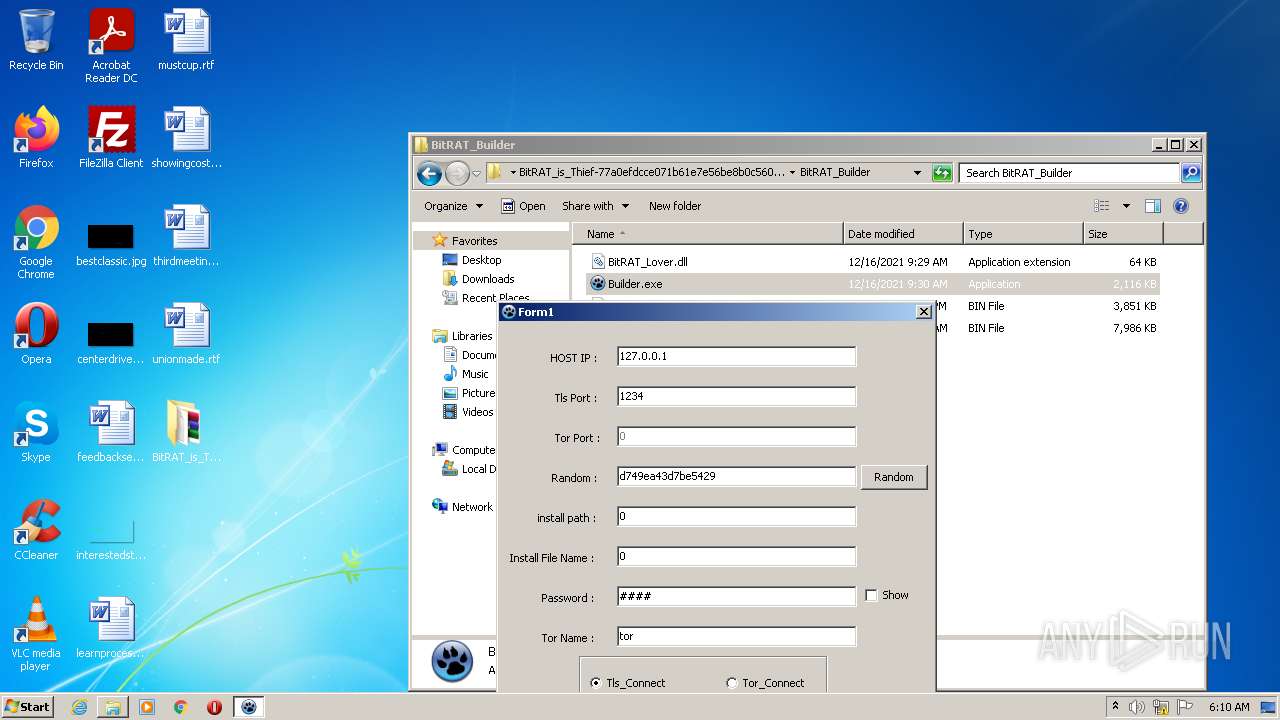Open Recycle Bin desktop icon

pos(36,40)
